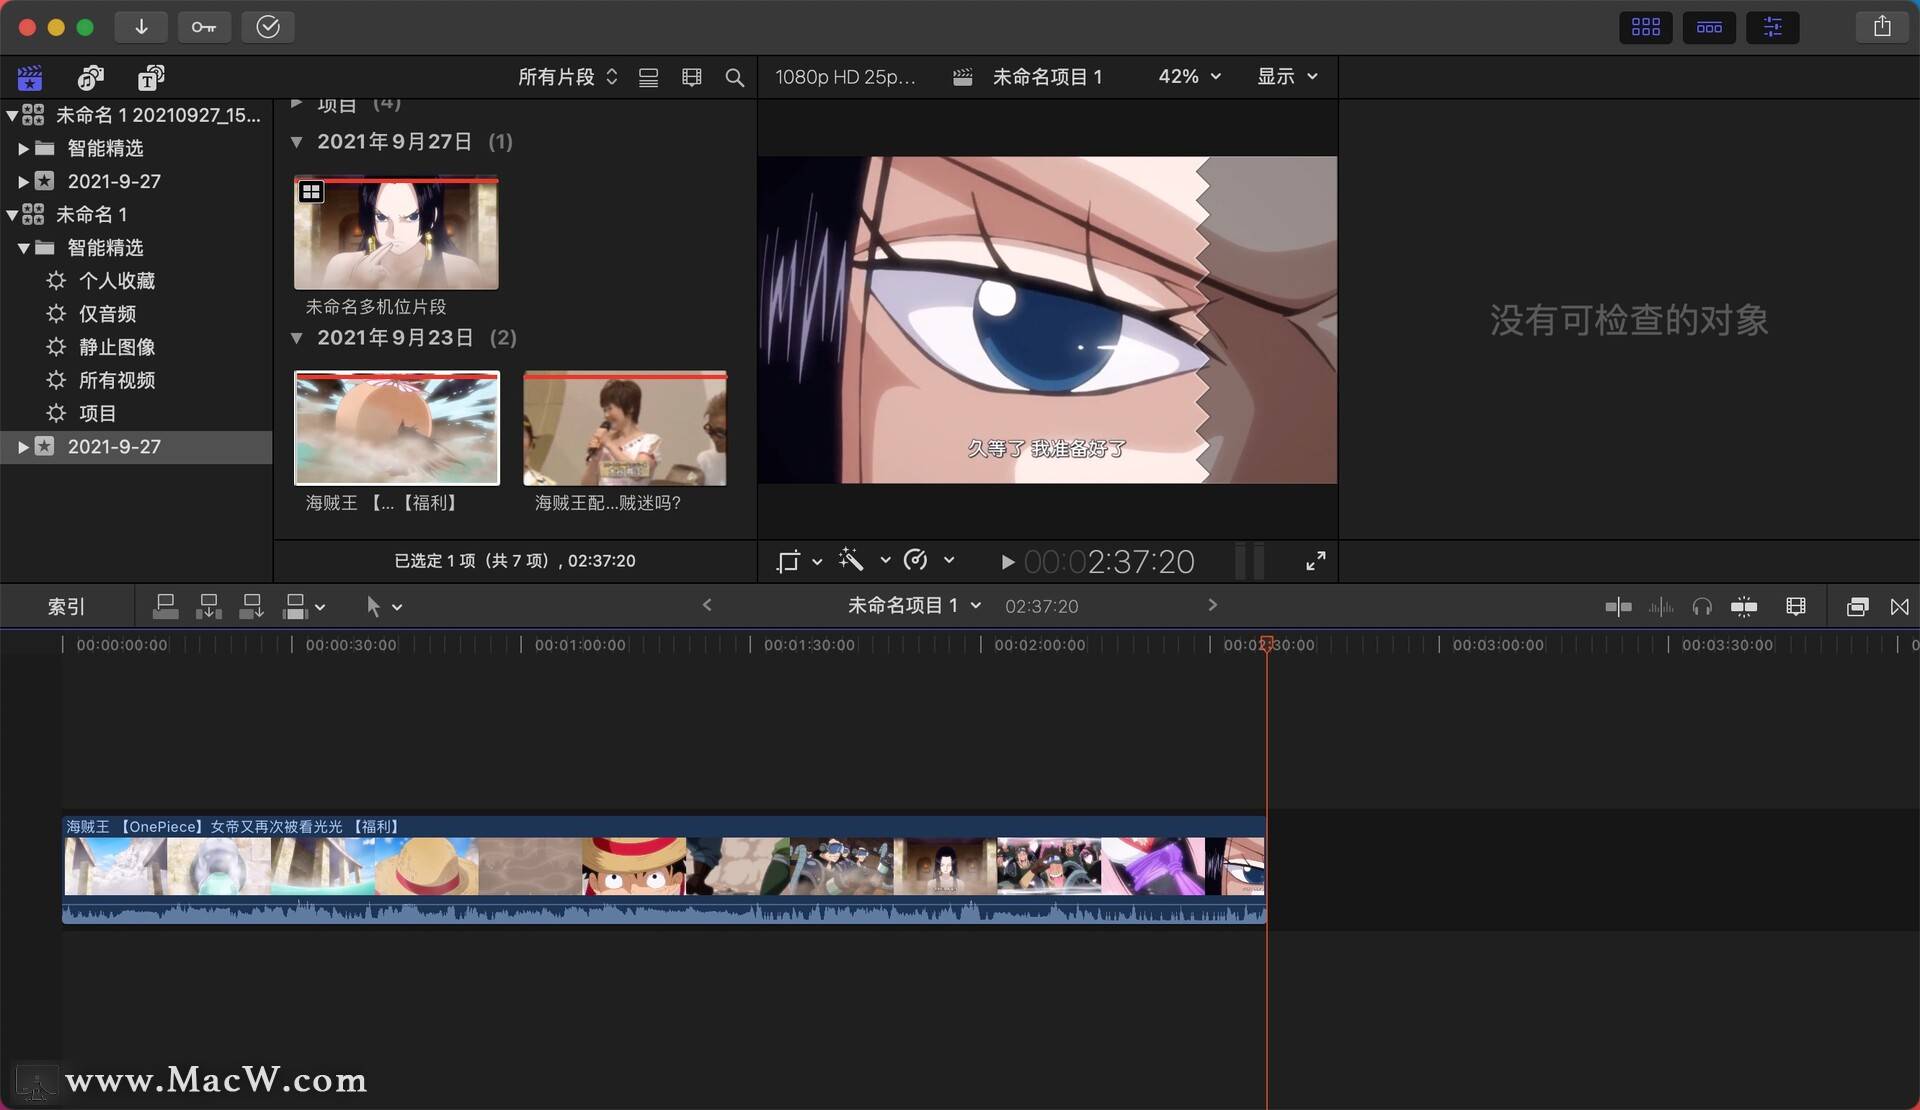Toggle timeline snapping button

1744,606
